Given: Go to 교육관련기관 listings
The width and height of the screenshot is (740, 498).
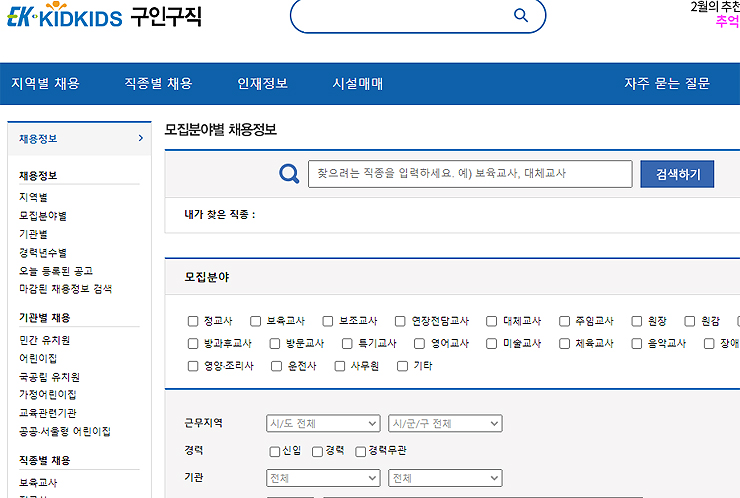Looking at the screenshot, I should click(47, 413).
